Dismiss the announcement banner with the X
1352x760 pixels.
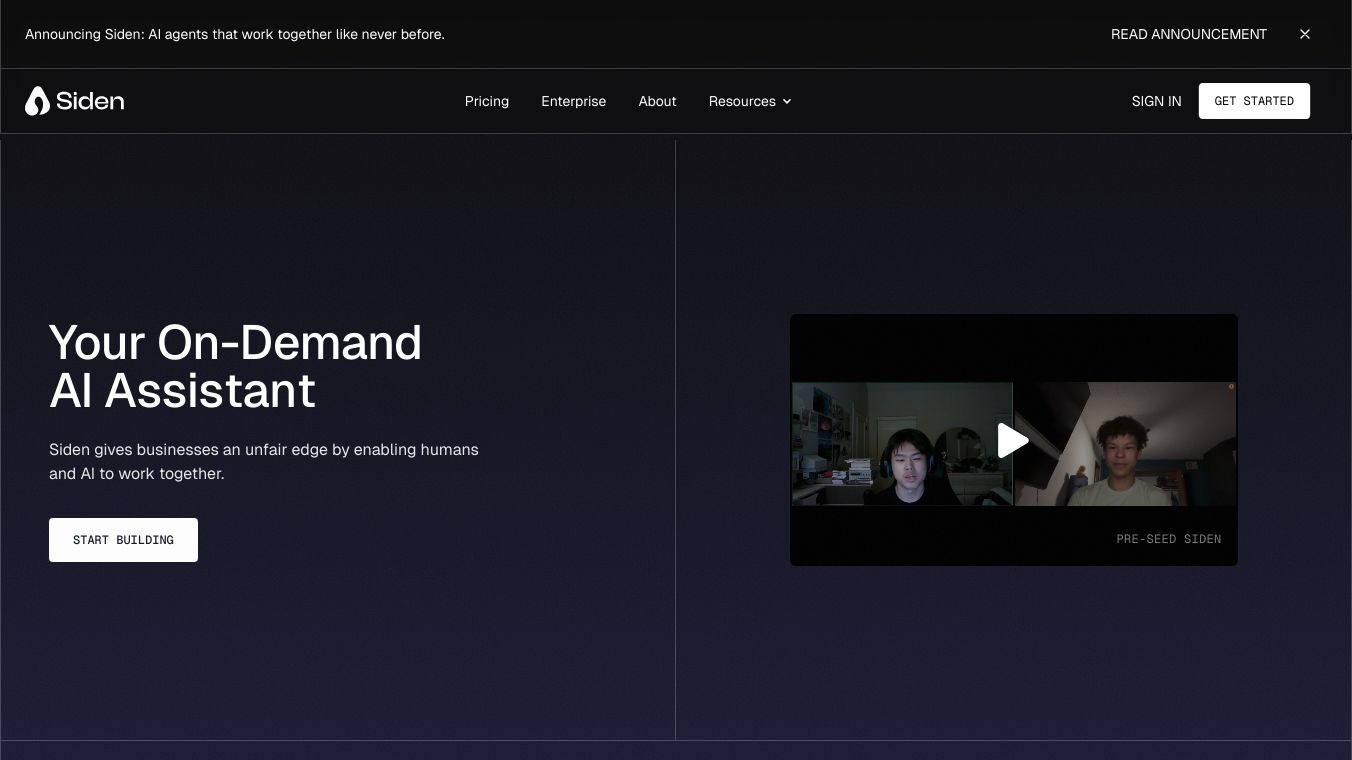click(1305, 34)
